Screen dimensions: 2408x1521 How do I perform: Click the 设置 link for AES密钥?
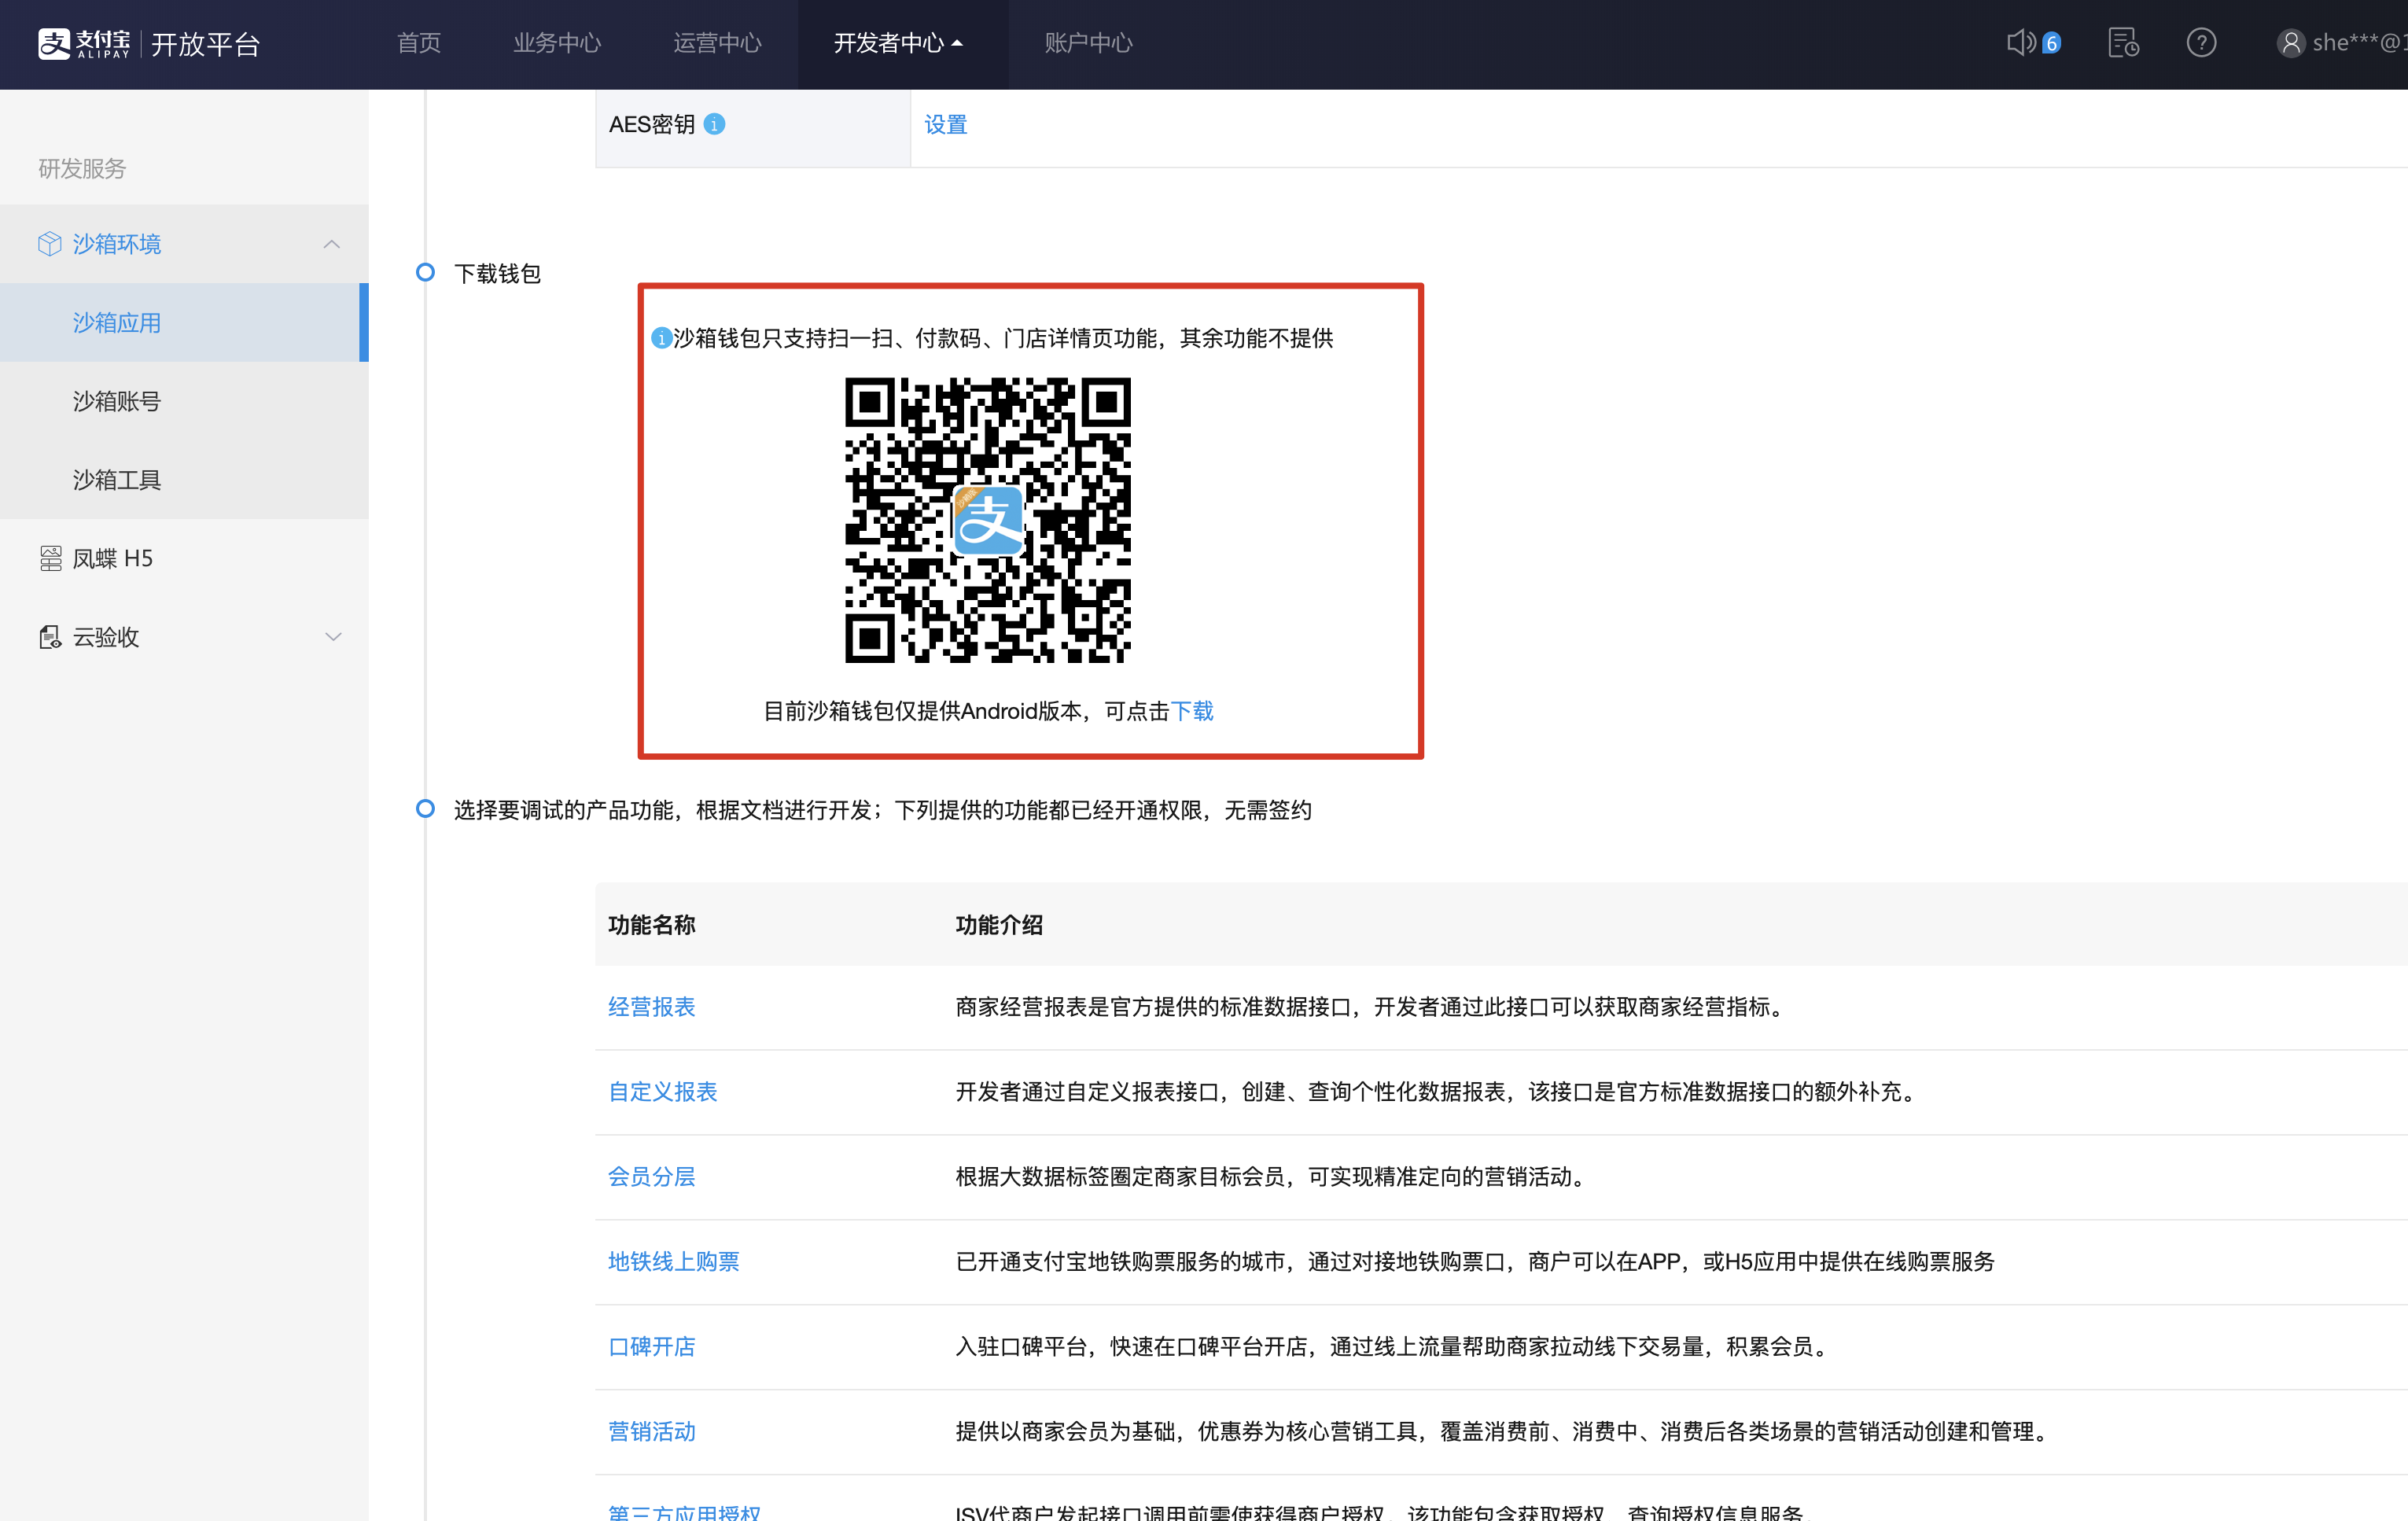tap(945, 124)
